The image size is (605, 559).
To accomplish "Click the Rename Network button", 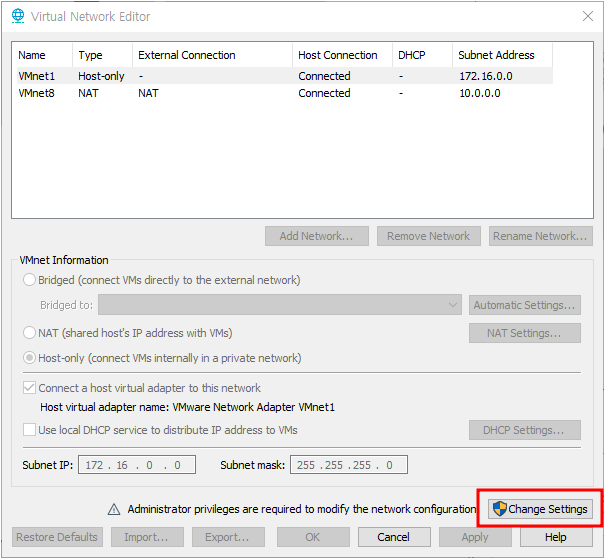I will pyautogui.click(x=541, y=236).
